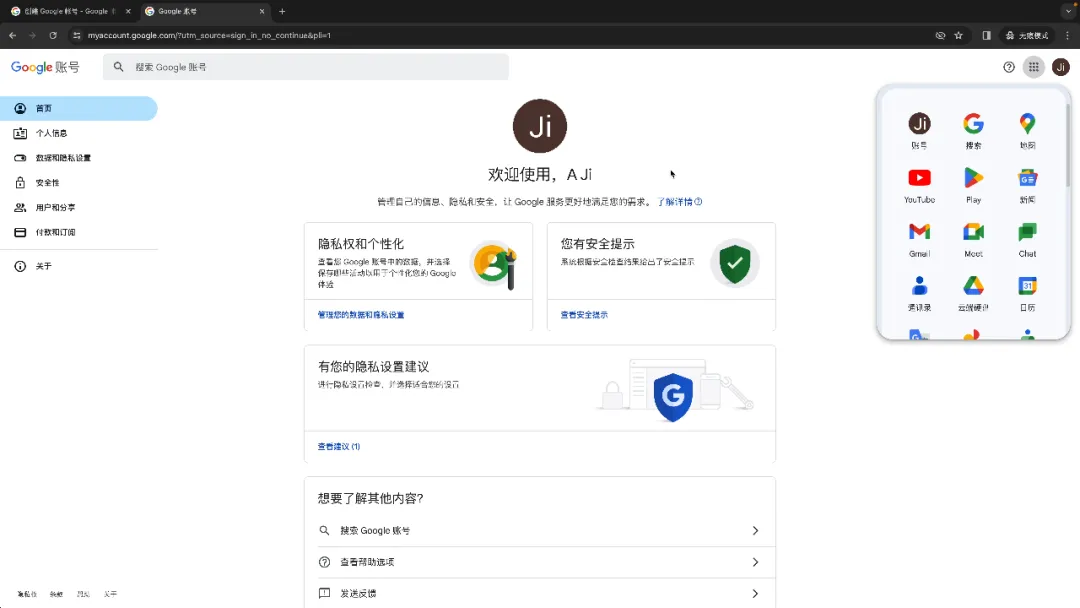1080x608 pixels.
Task: Select 首页 in the sidebar
Action: [x=79, y=108]
